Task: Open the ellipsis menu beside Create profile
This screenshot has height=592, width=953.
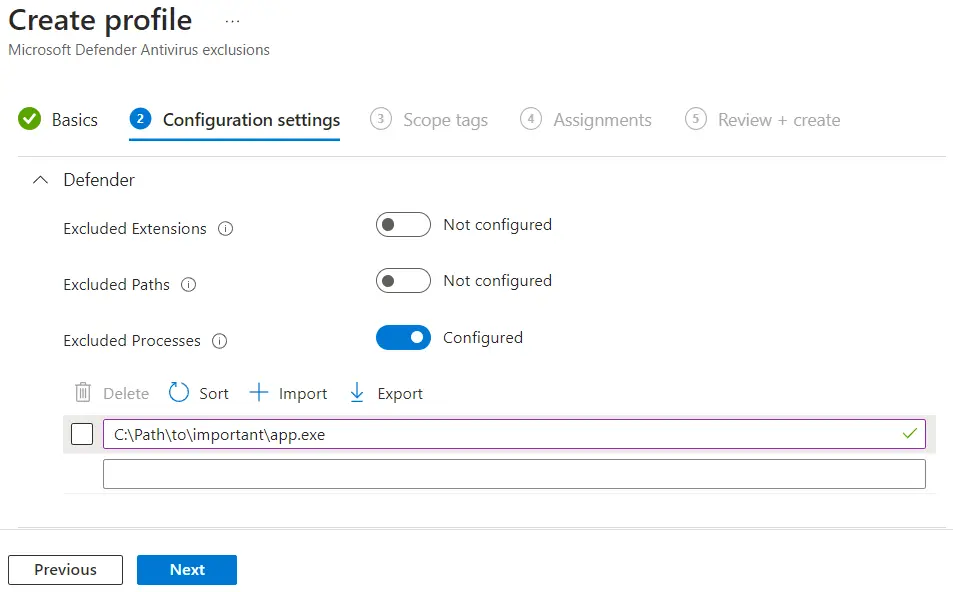Action: click(x=232, y=21)
